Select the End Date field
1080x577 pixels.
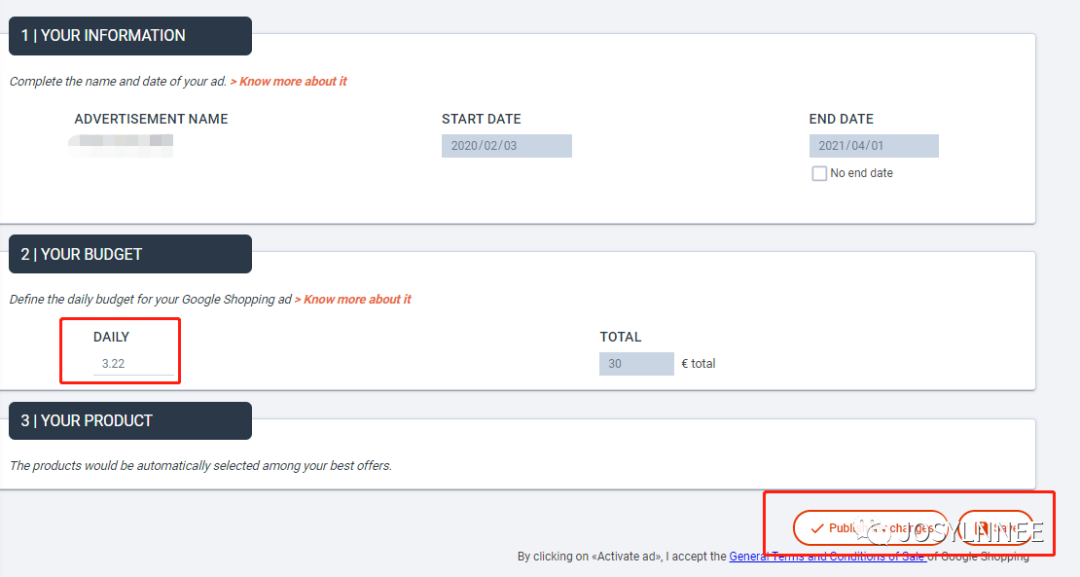pos(873,146)
